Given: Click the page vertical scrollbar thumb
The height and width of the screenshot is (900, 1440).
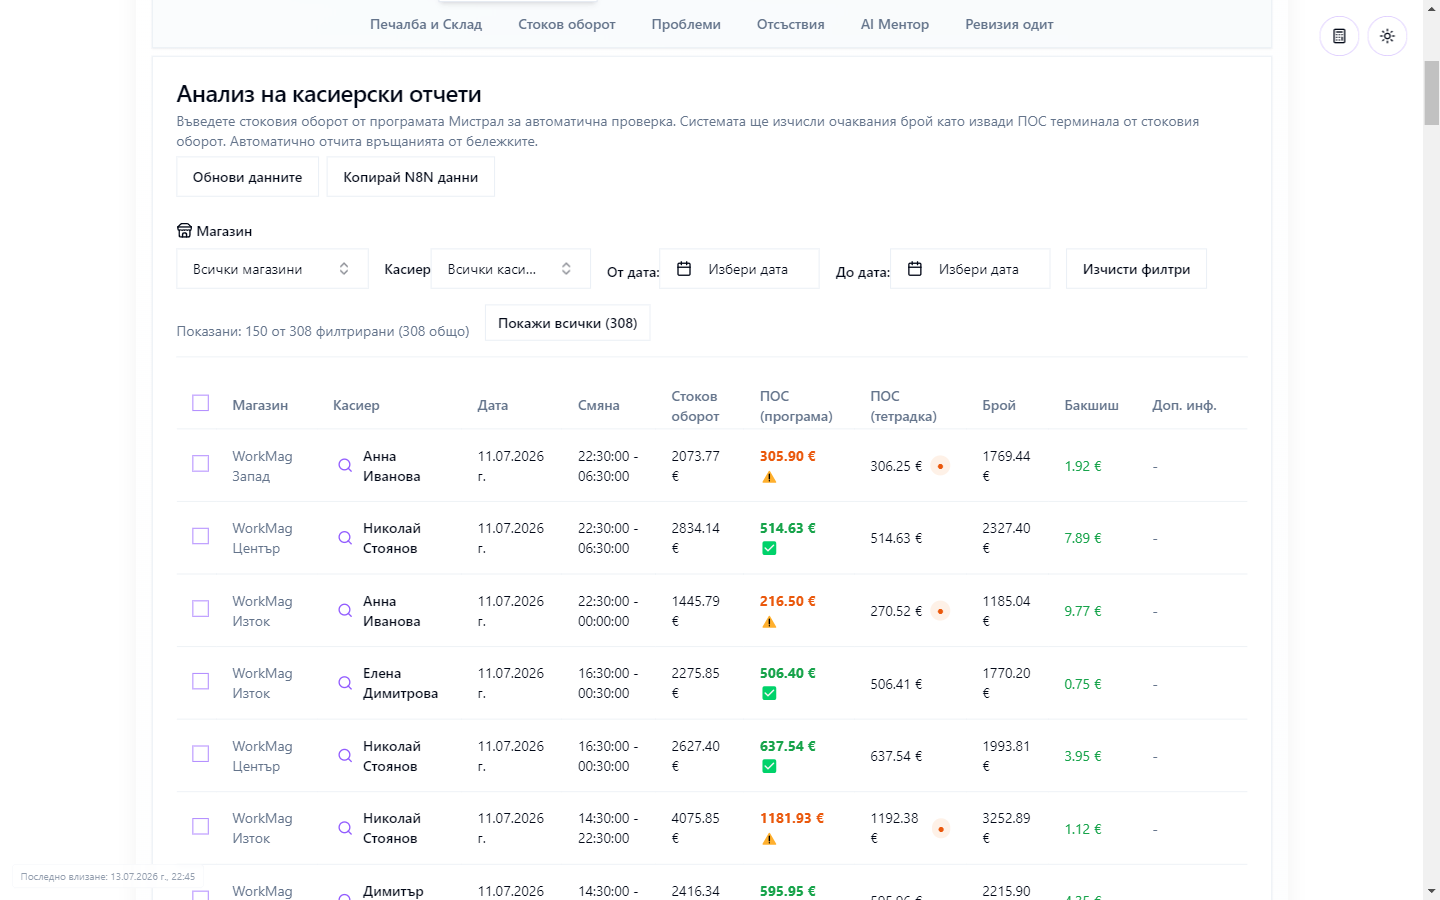Looking at the screenshot, I should 1431,93.
